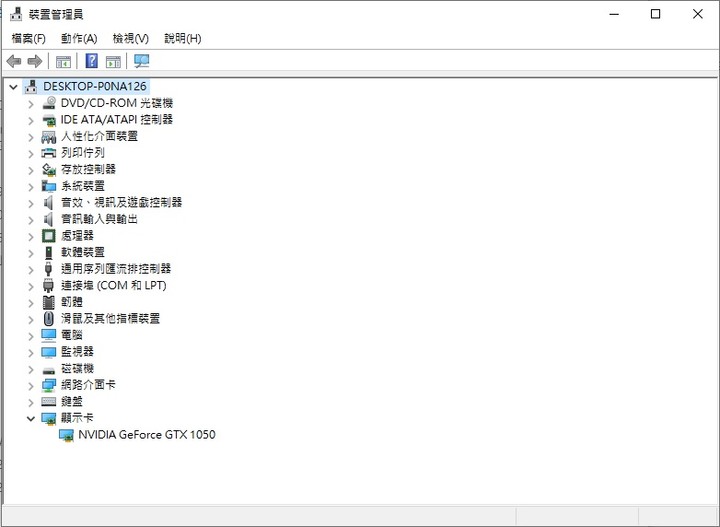Viewport: 720px width, 527px height.
Task: Click the 磁碟機 disk drive icon
Action: tap(49, 370)
